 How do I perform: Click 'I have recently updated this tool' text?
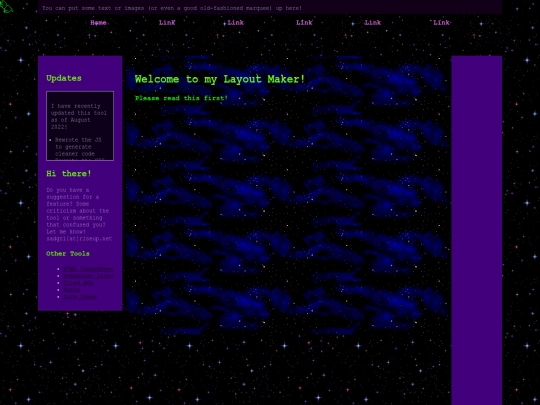(x=79, y=116)
